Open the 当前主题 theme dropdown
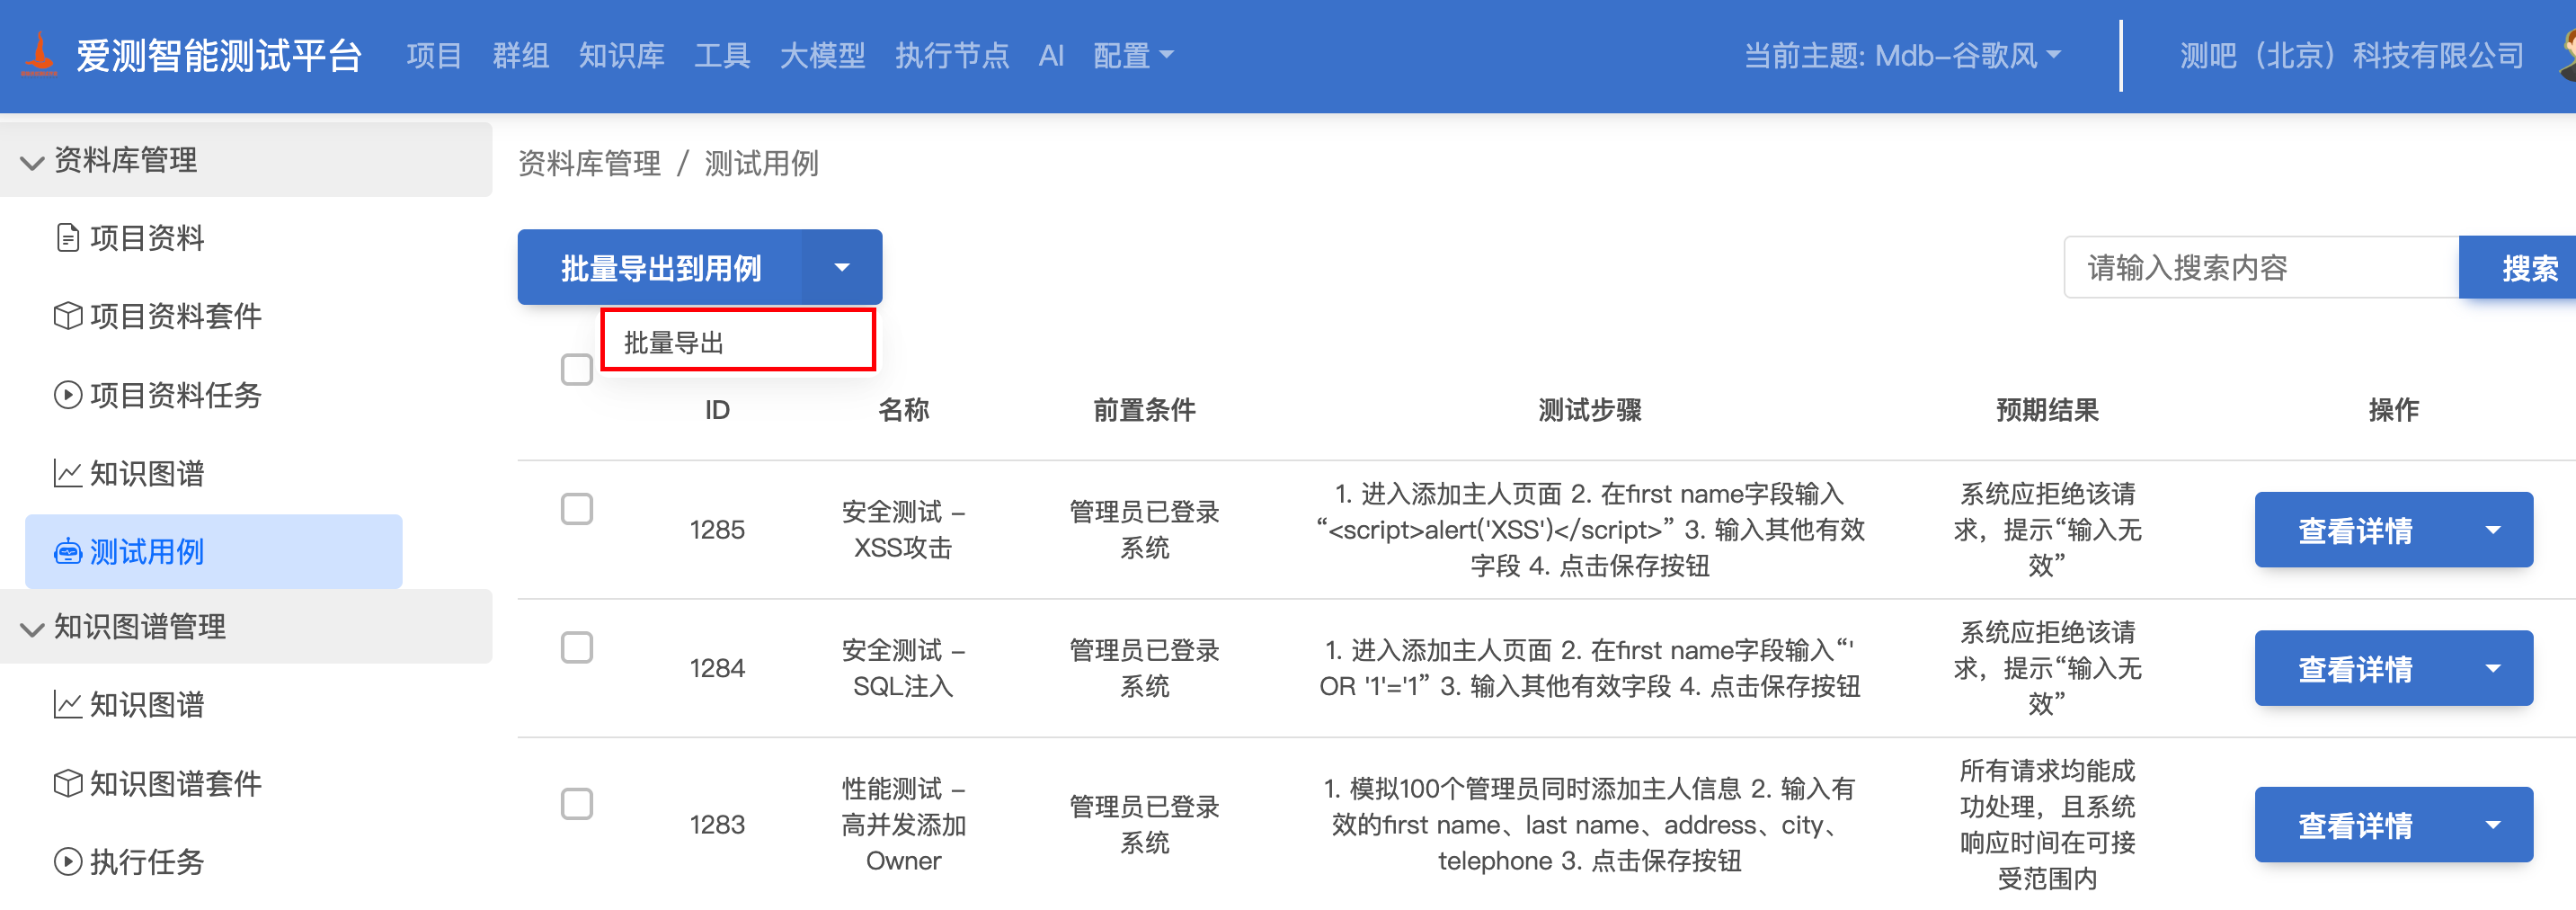 pyautogui.click(x=1902, y=55)
